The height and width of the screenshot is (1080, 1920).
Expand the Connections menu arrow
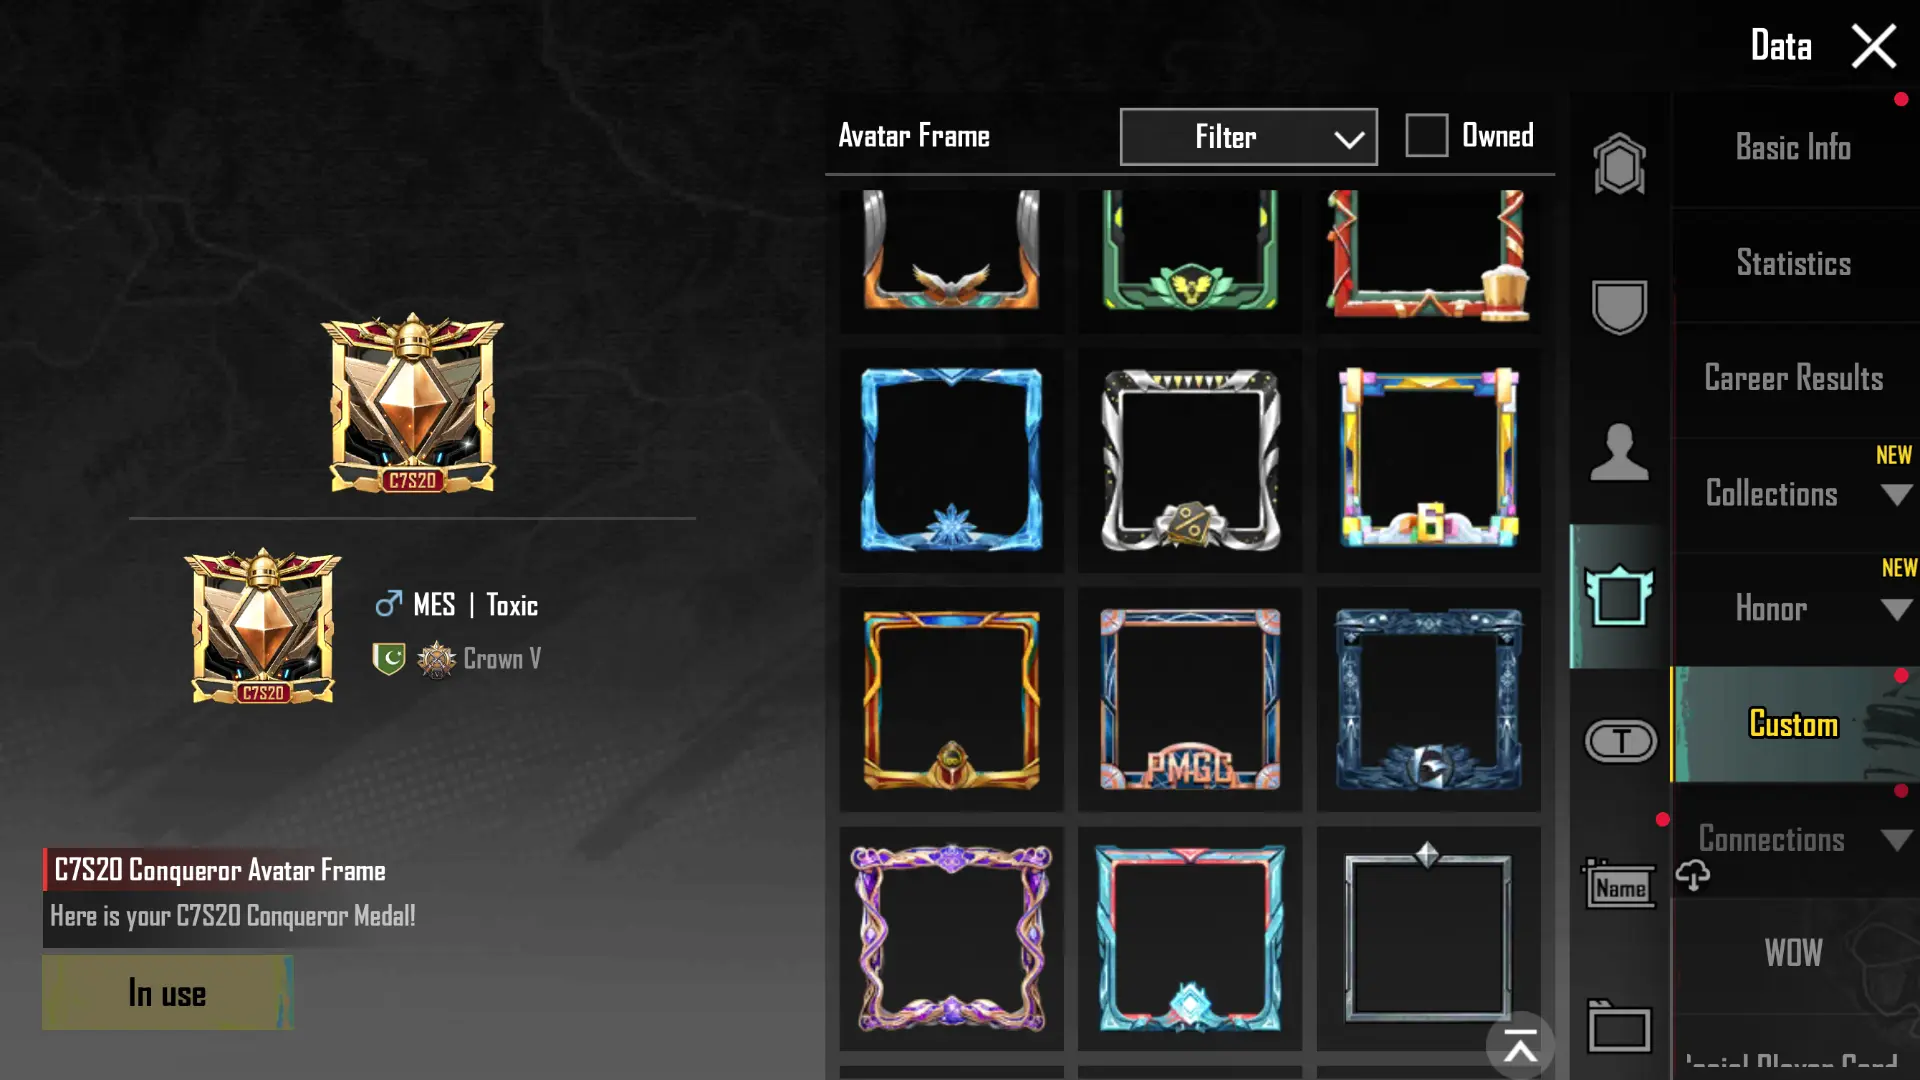[x=1896, y=840]
